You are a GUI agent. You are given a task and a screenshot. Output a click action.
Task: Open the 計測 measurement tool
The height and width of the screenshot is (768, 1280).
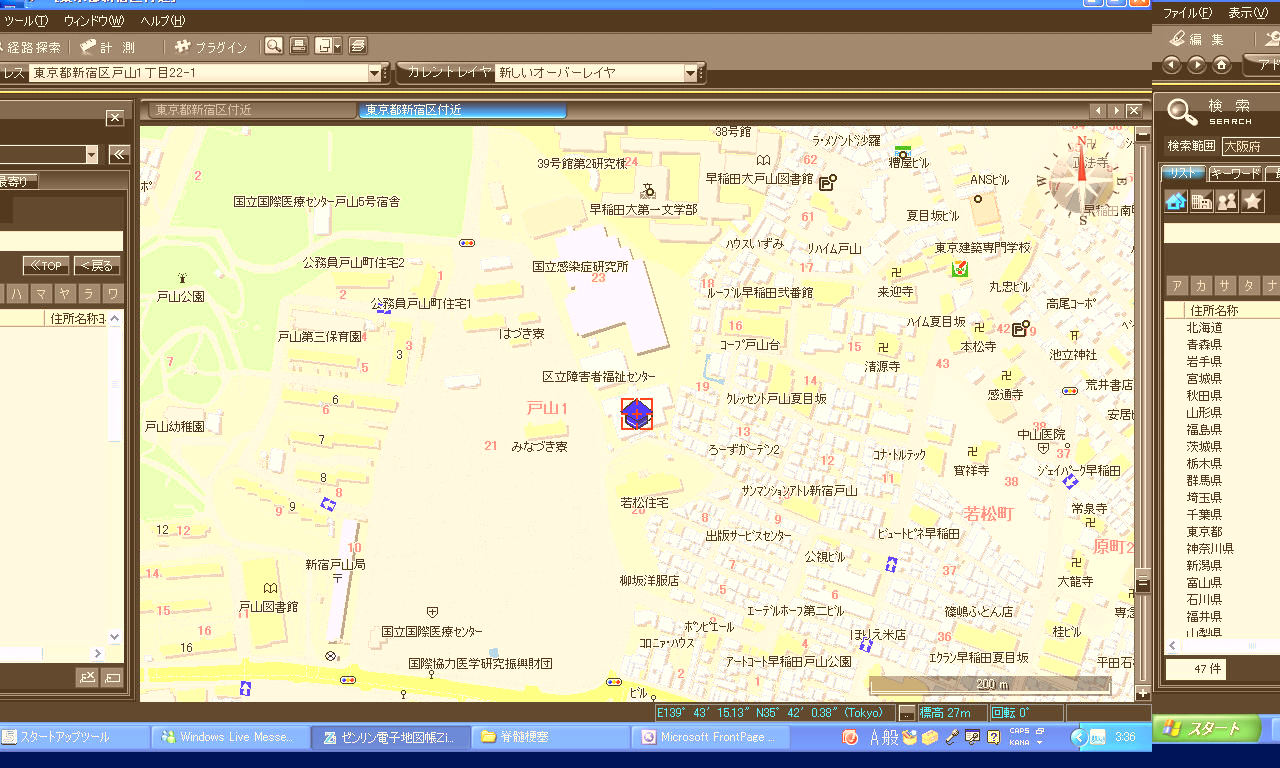(108, 47)
